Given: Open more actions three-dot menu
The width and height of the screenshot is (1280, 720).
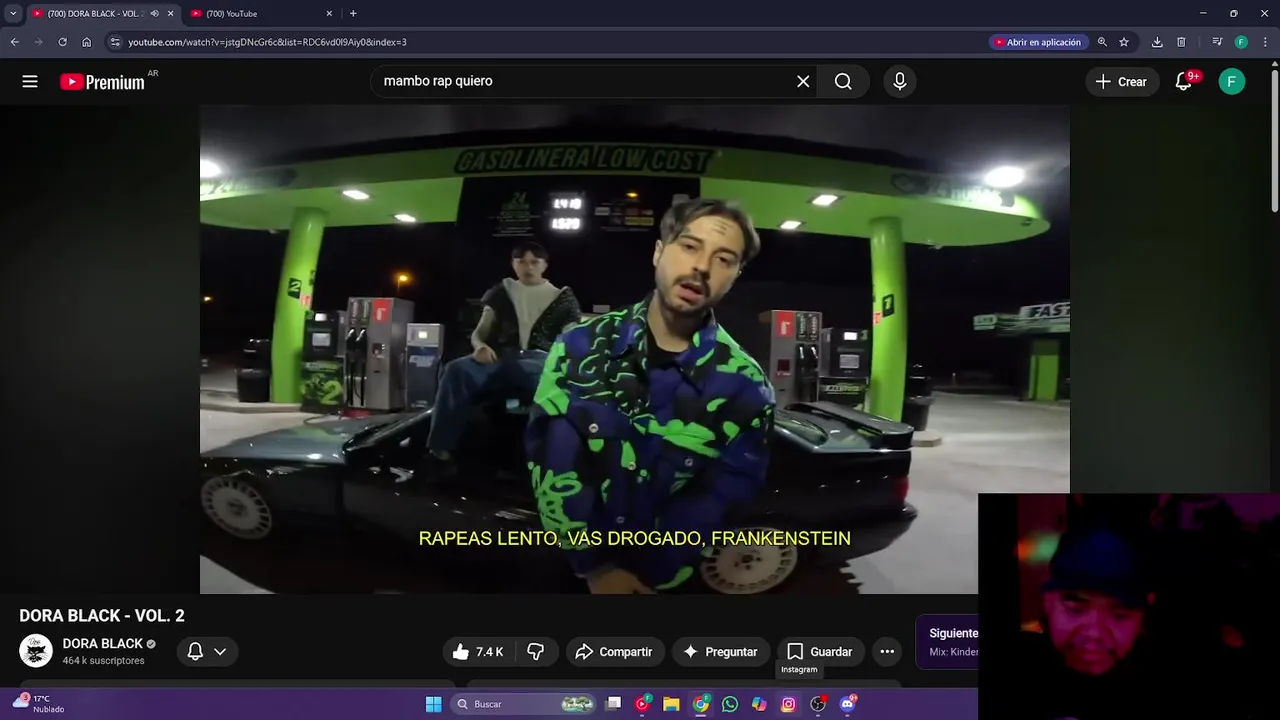Looking at the screenshot, I should point(887,652).
